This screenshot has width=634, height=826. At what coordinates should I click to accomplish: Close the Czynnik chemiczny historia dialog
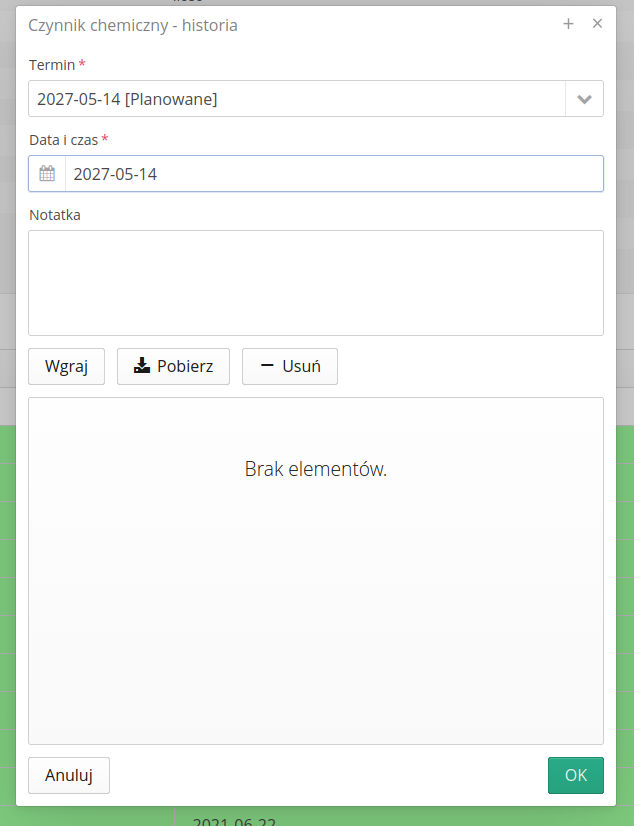point(597,24)
